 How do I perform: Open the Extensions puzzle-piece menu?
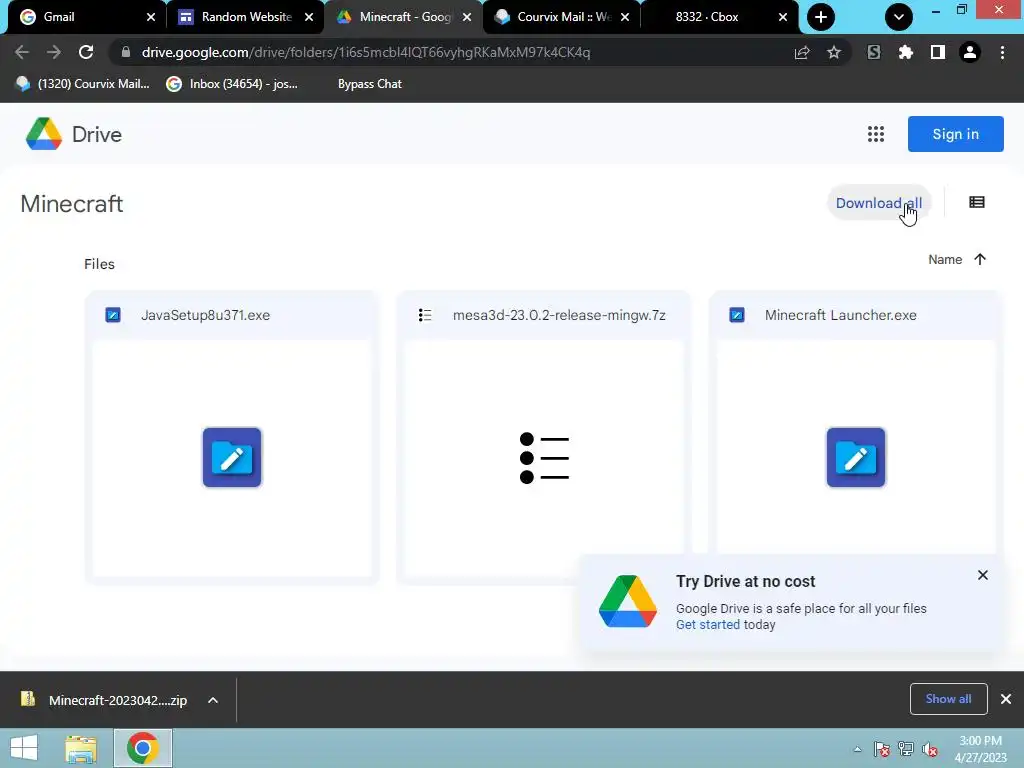(906, 52)
